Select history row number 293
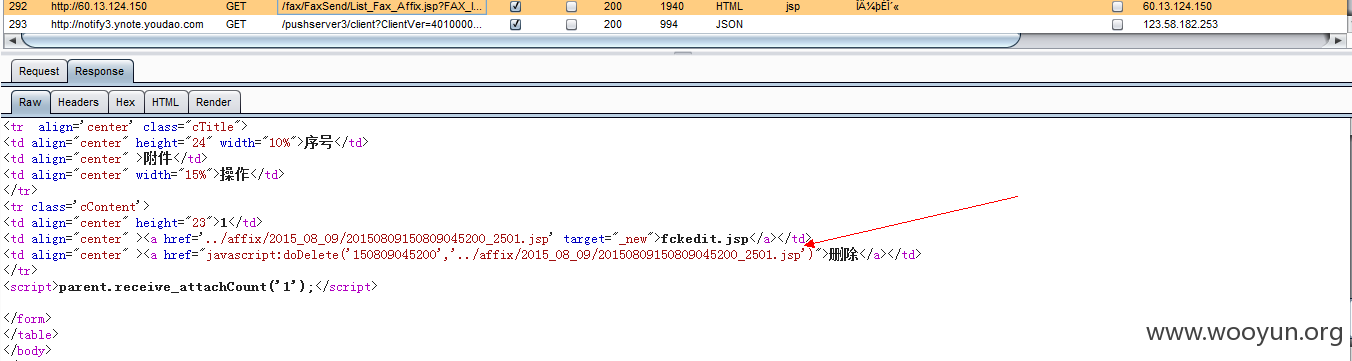 [x=17, y=24]
